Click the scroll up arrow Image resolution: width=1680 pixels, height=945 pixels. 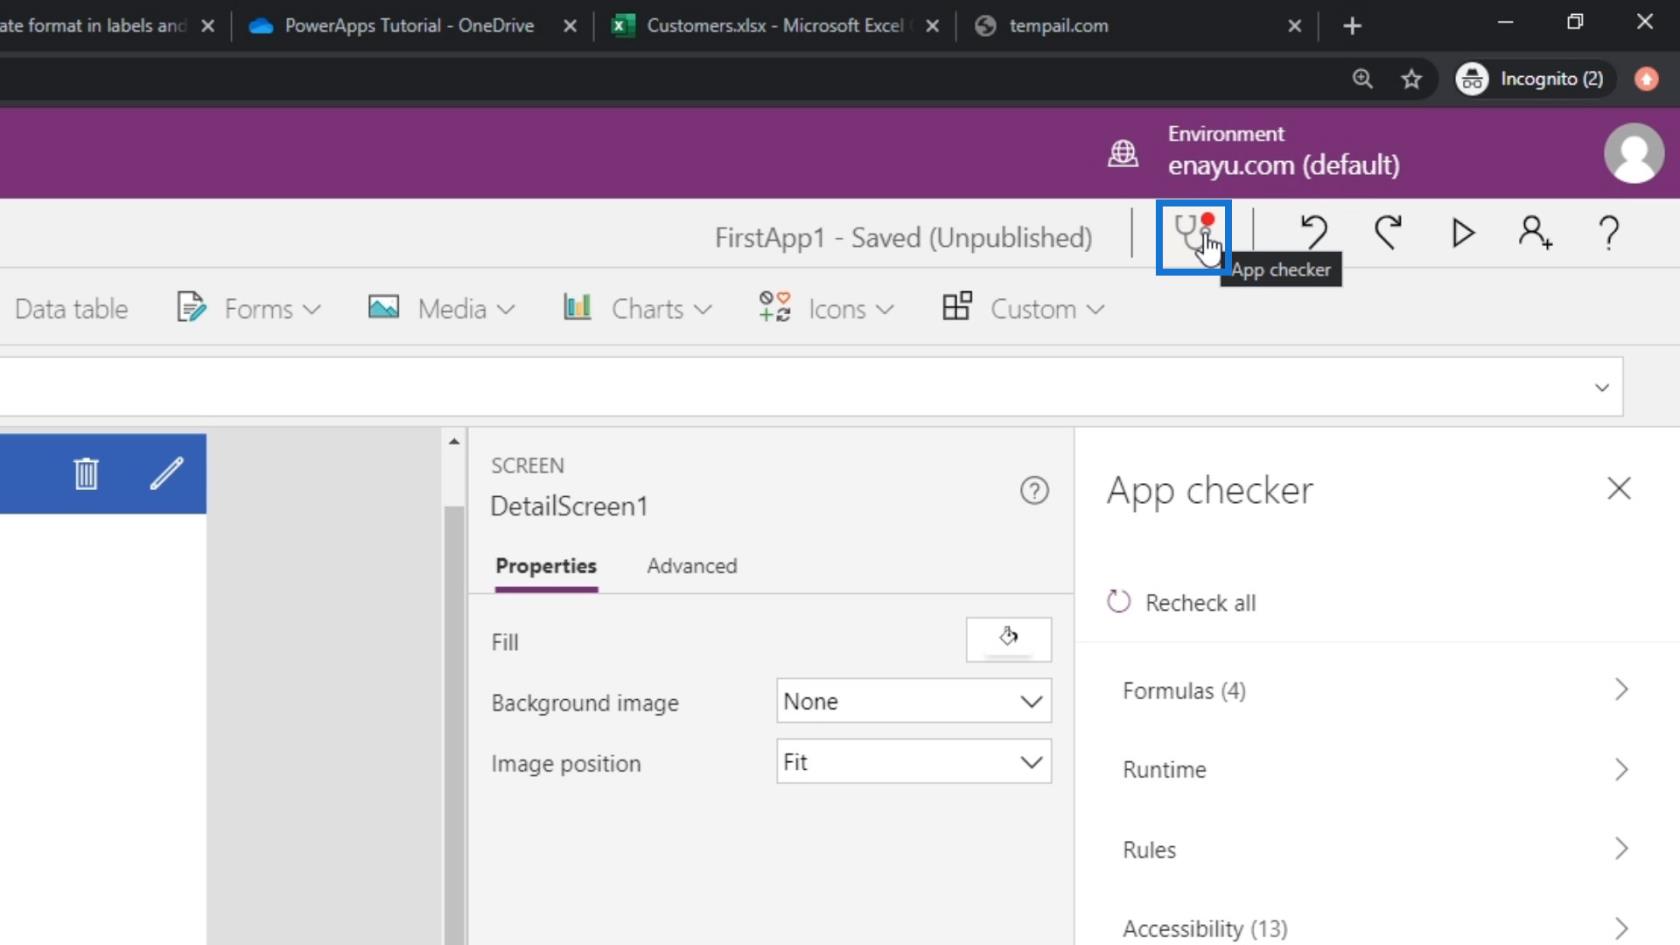tap(454, 441)
